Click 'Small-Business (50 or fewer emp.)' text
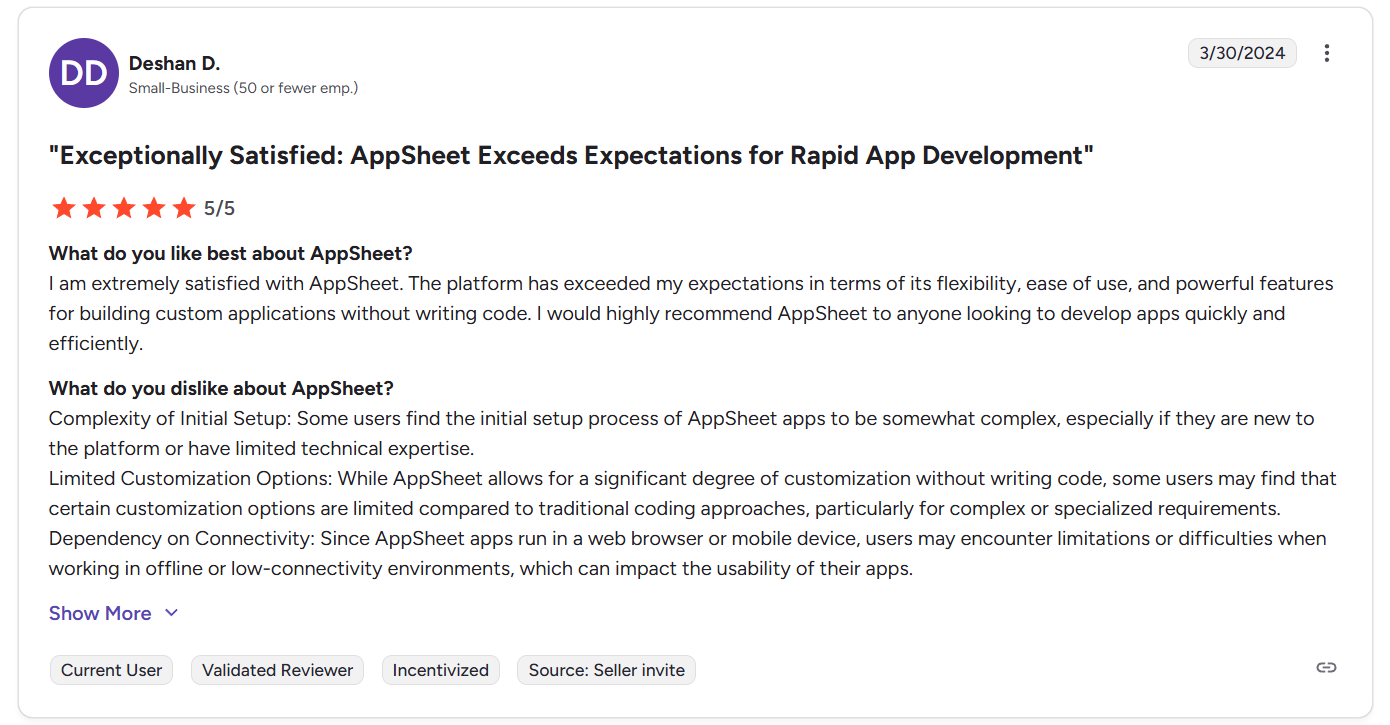 click(x=243, y=88)
